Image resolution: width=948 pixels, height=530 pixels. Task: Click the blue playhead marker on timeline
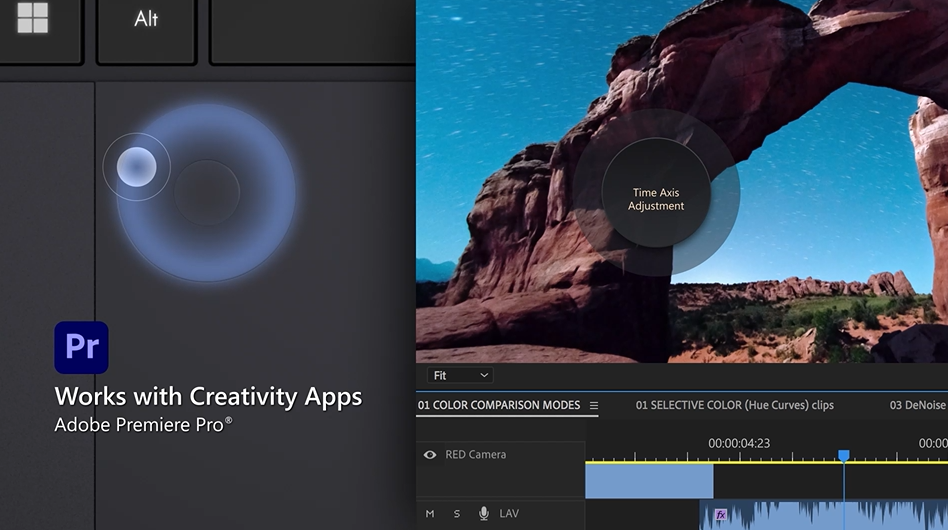point(843,456)
